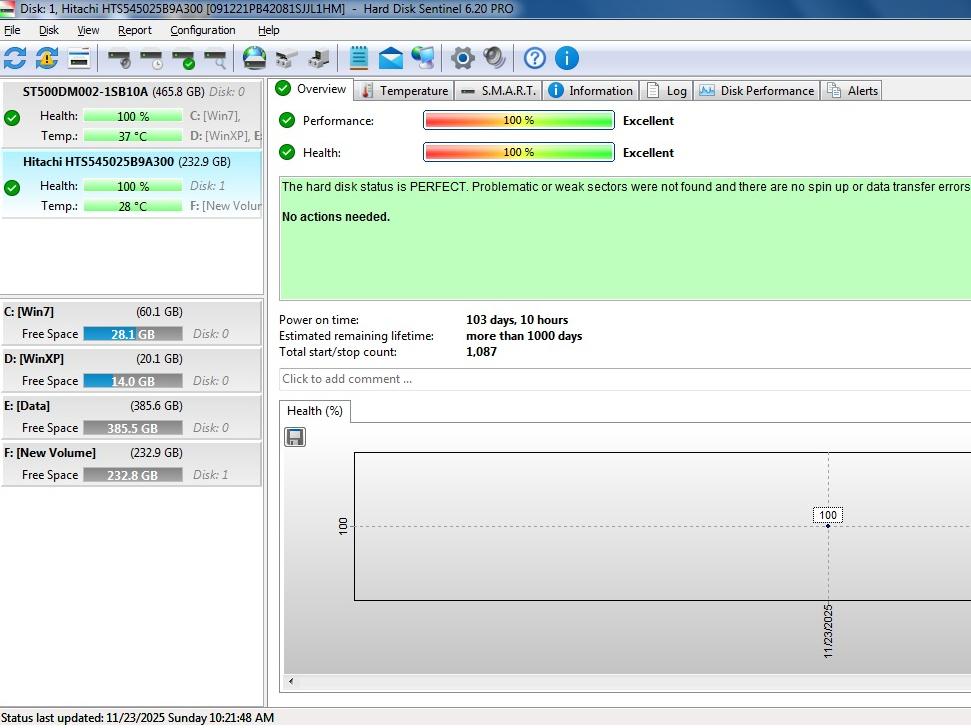971x728 pixels.
Task: Click the blue notepad report icon
Action: 359,58
